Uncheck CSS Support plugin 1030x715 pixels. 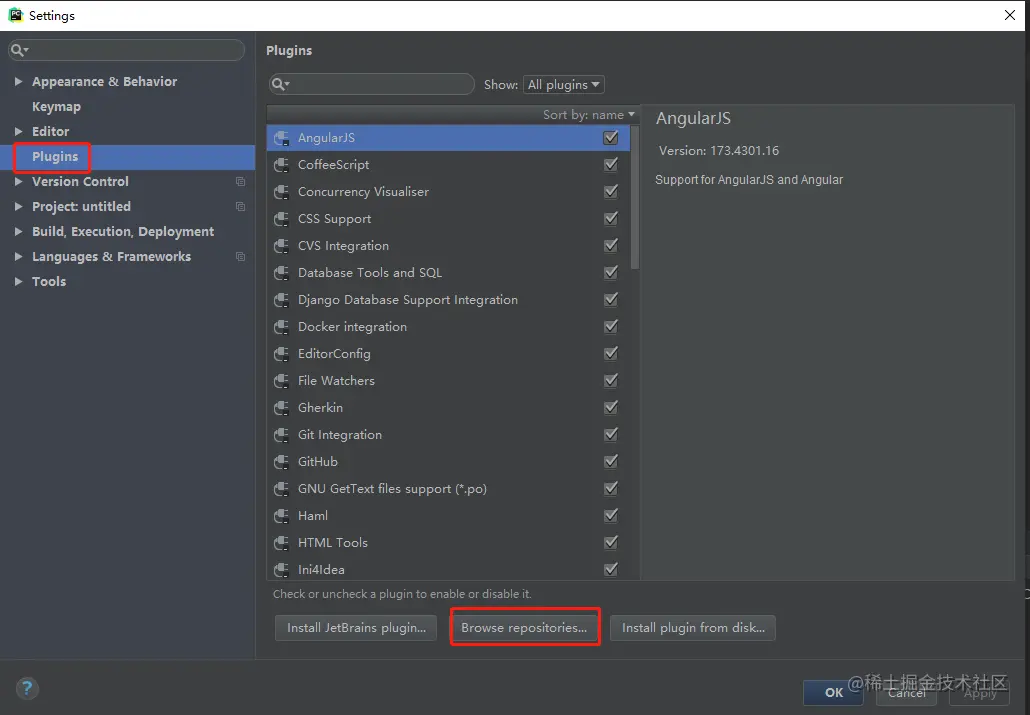point(611,218)
